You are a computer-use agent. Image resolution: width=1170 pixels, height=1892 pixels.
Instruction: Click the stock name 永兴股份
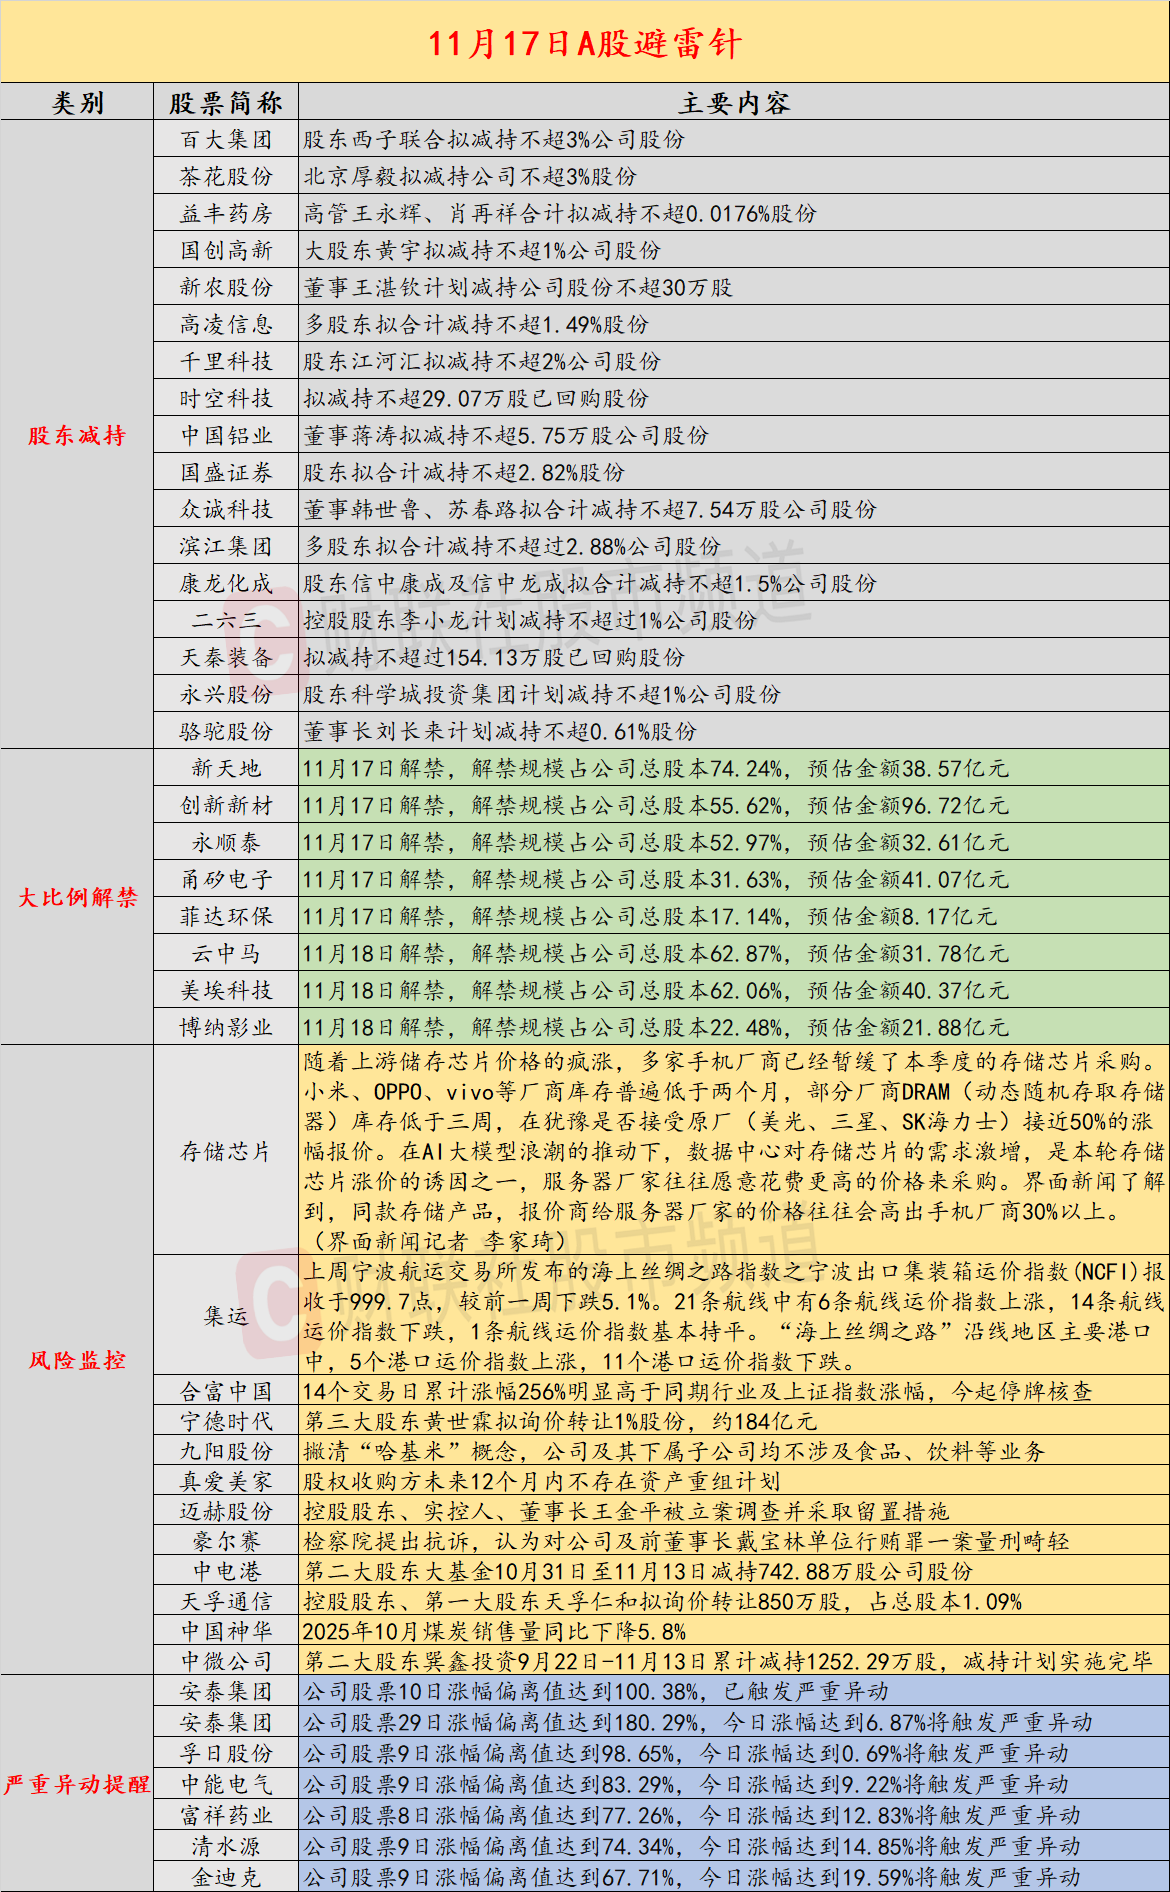pyautogui.click(x=226, y=695)
